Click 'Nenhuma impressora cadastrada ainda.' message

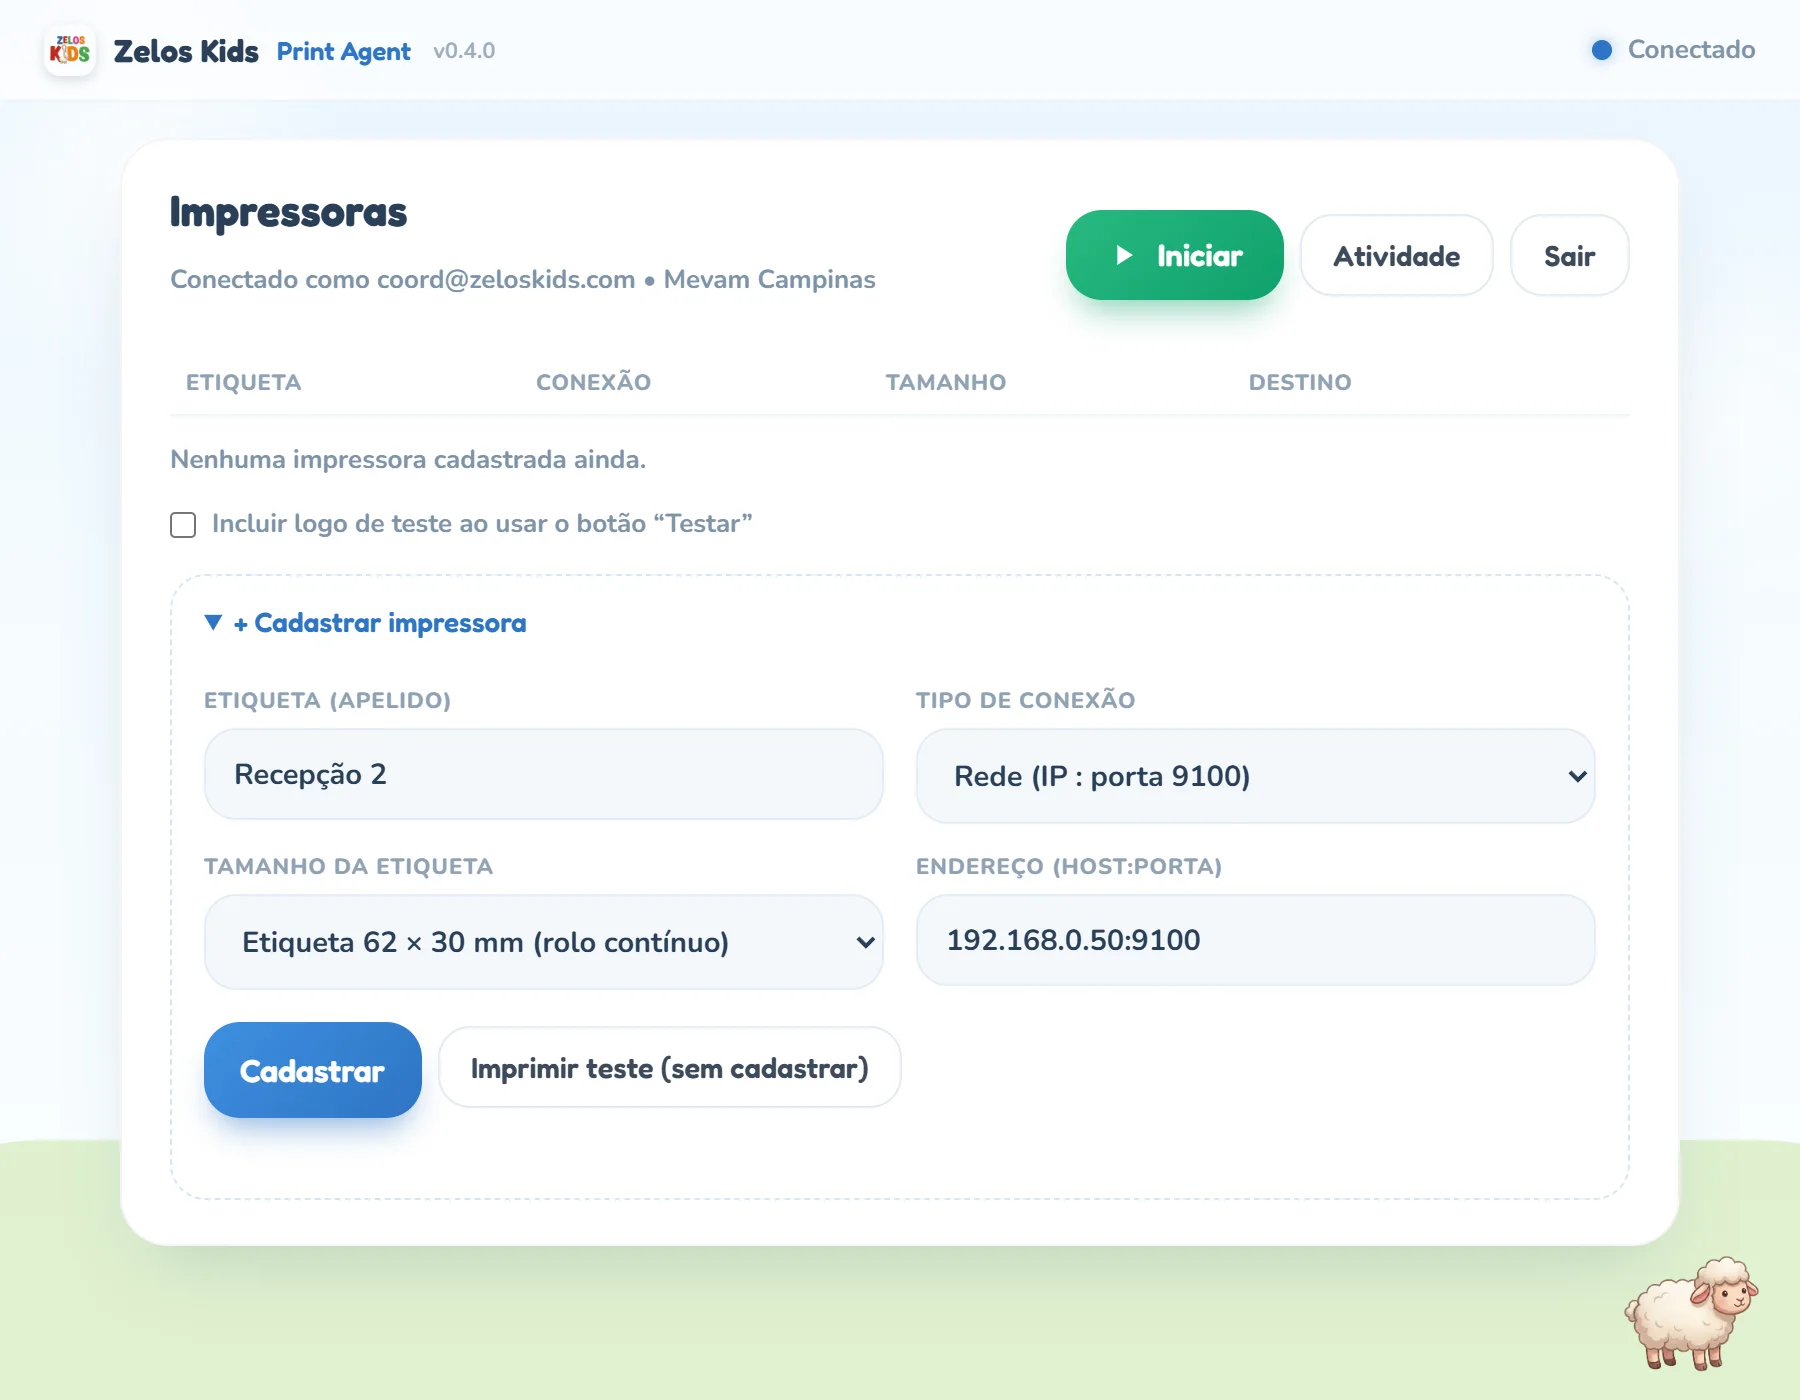pyautogui.click(x=408, y=459)
